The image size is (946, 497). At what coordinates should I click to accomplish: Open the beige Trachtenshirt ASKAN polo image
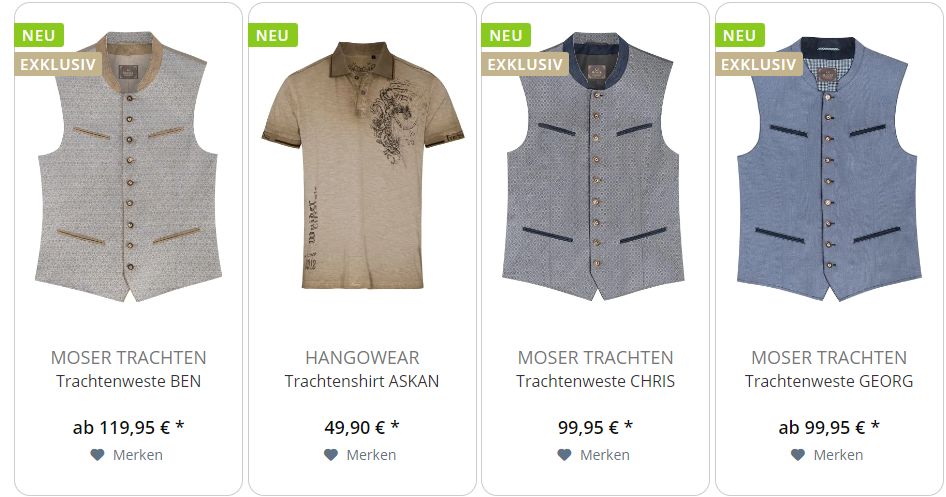pos(362,165)
